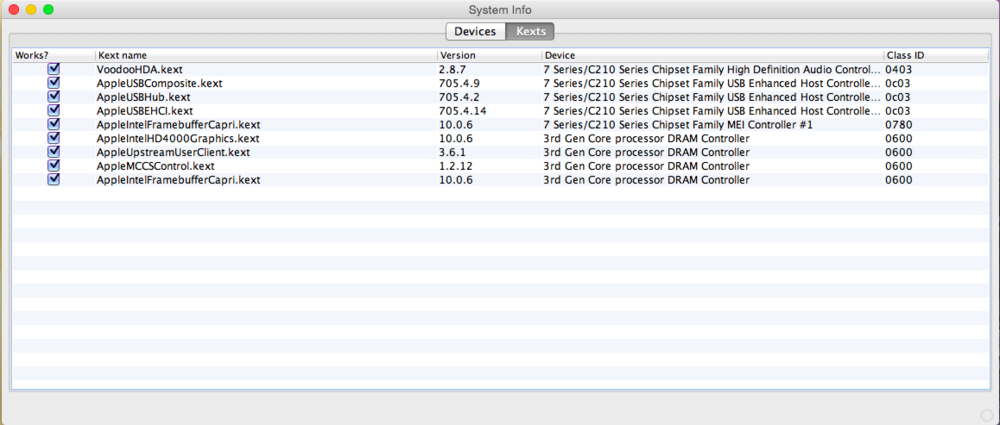1000x425 pixels.
Task: Toggle the AppleUSBHub.kext checkbox
Action: click(54, 97)
